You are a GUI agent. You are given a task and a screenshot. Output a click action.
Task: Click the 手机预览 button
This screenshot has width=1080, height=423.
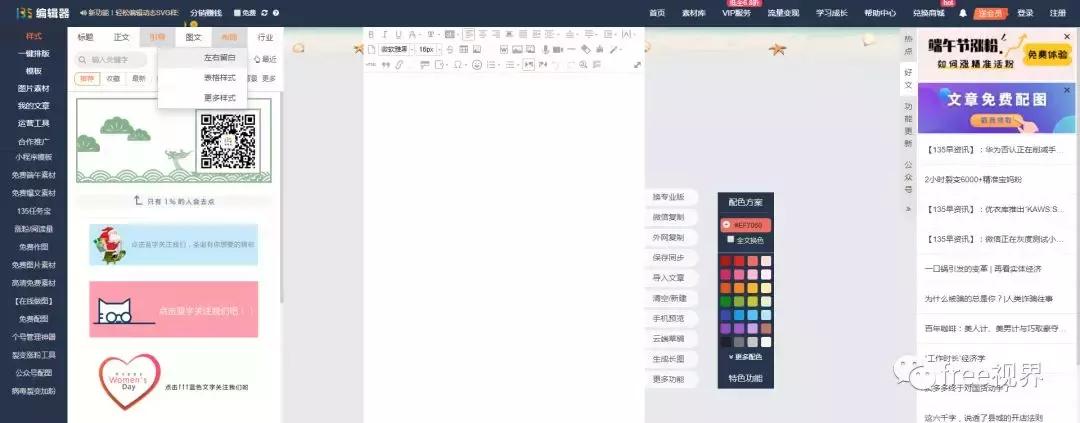point(669,318)
